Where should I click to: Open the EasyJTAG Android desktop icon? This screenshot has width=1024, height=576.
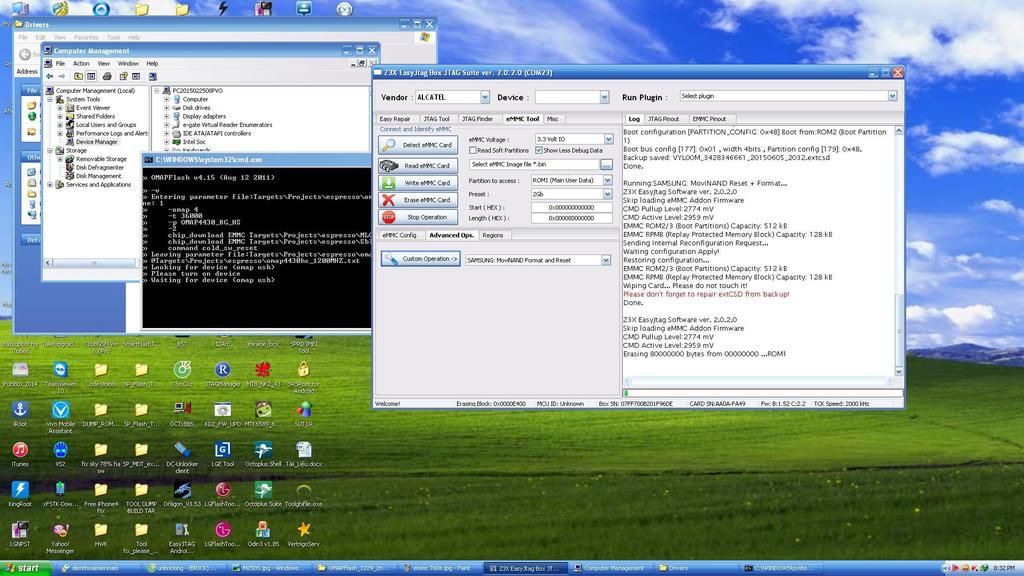(x=182, y=538)
